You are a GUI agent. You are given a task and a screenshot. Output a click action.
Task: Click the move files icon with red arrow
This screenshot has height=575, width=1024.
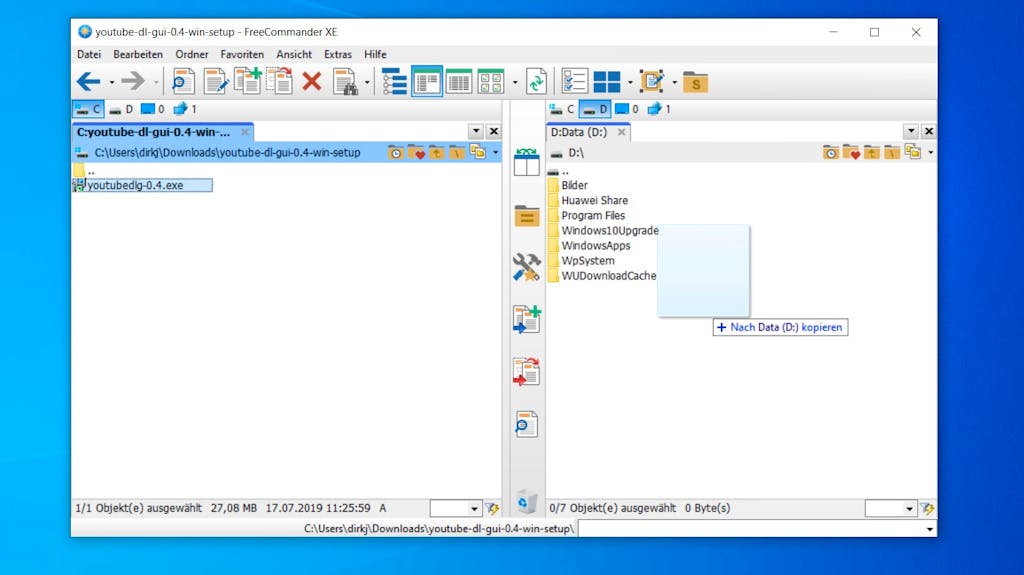pos(280,82)
